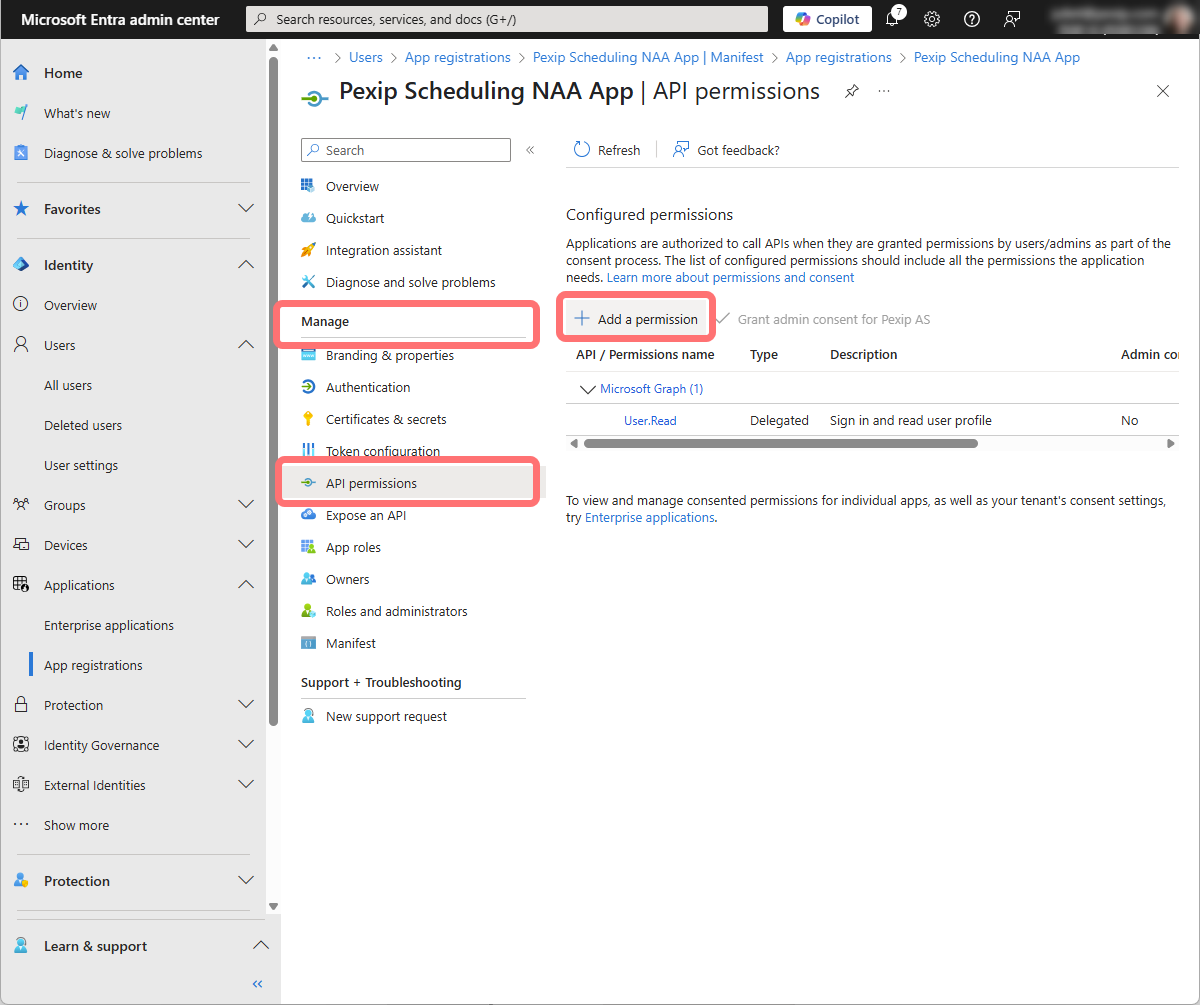Screen dimensions: 1200x1005
Task: Click the help question mark icon
Action: tap(971, 19)
